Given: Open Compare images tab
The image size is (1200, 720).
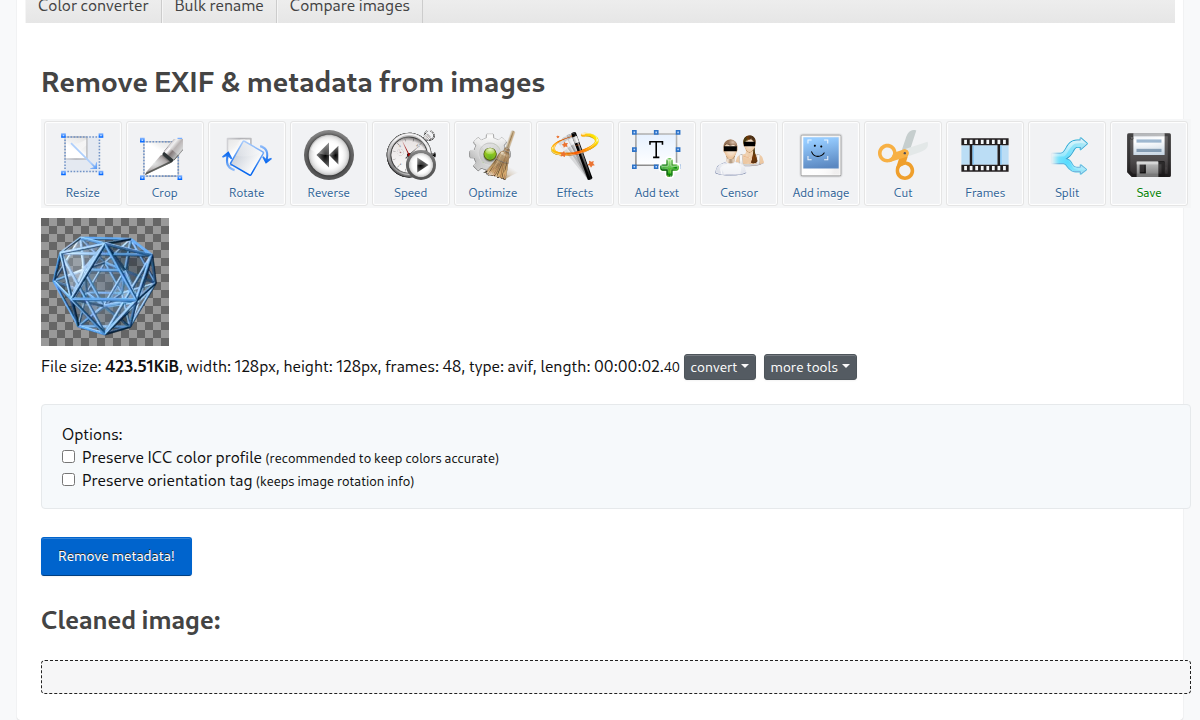Looking at the screenshot, I should click(350, 8).
